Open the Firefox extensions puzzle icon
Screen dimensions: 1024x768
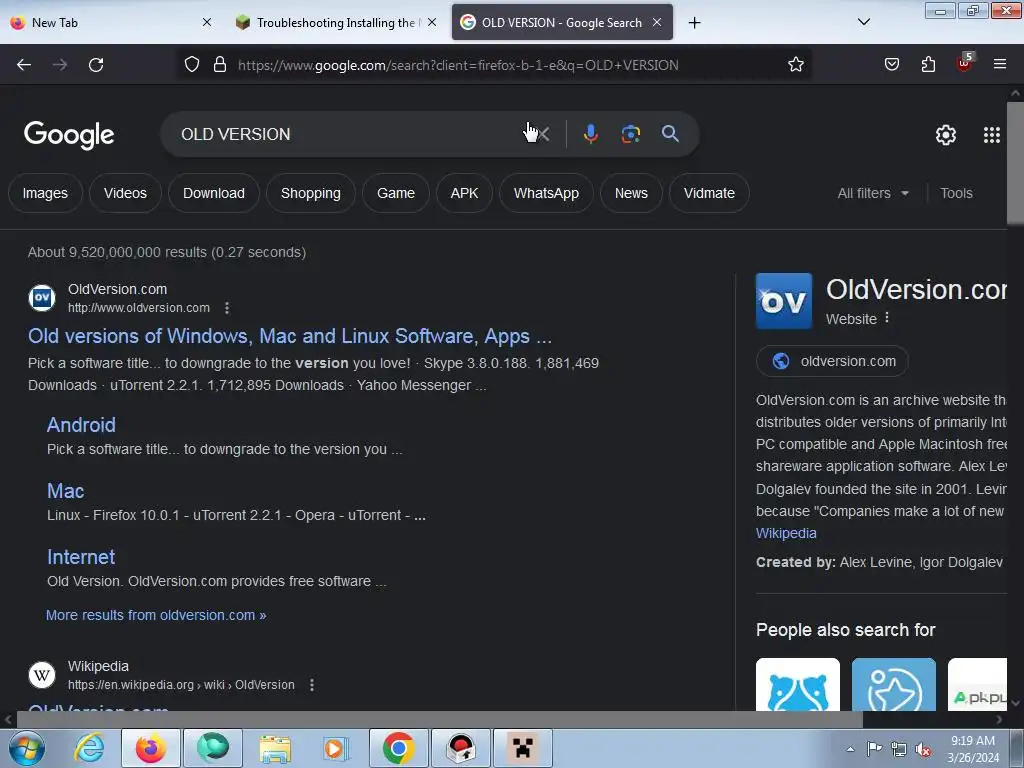pyautogui.click(x=928, y=64)
